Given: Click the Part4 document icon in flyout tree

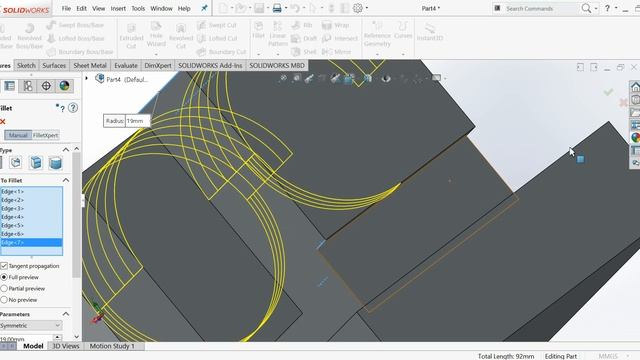Looking at the screenshot, I should [x=100, y=78].
